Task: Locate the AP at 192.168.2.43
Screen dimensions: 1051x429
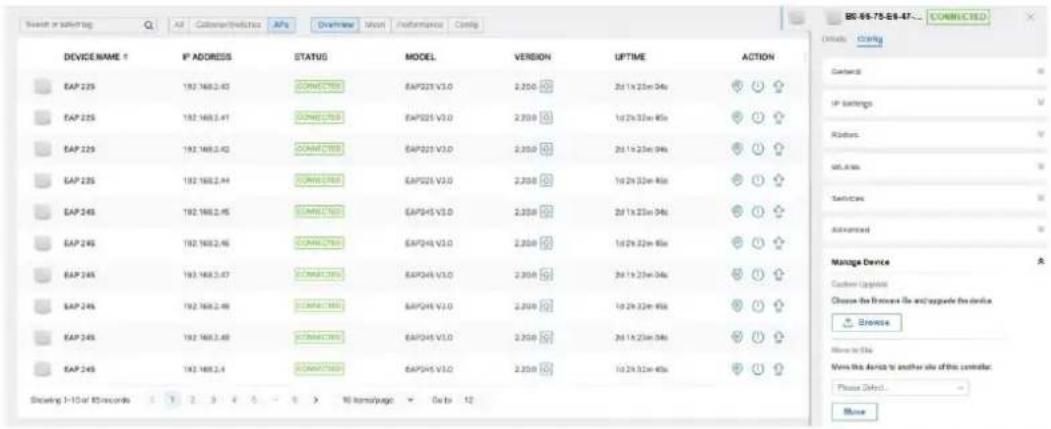Action: pyautogui.click(x=737, y=86)
